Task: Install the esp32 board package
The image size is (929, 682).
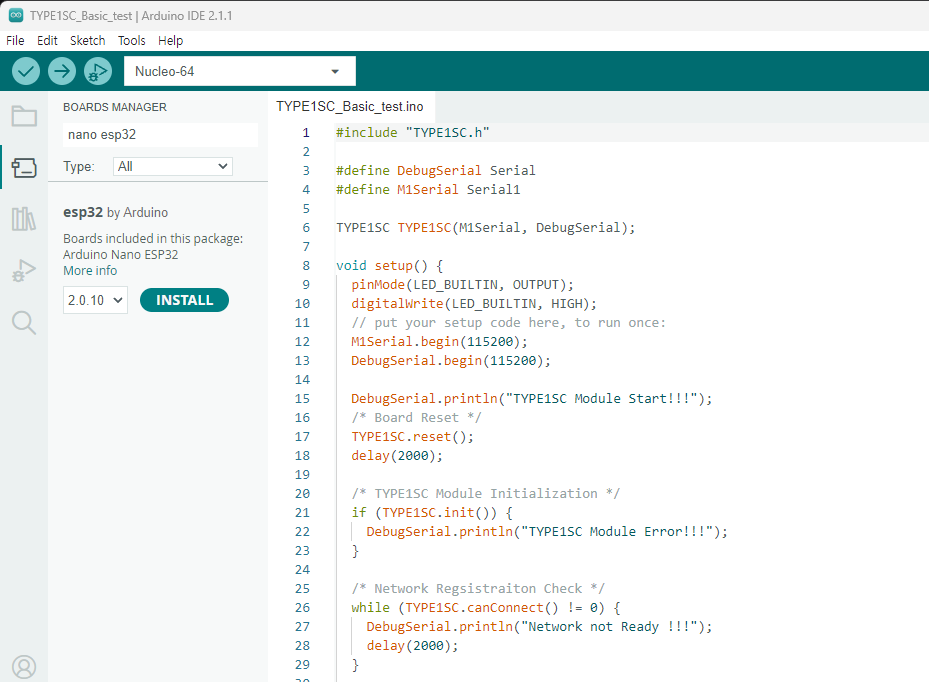Action: [184, 300]
